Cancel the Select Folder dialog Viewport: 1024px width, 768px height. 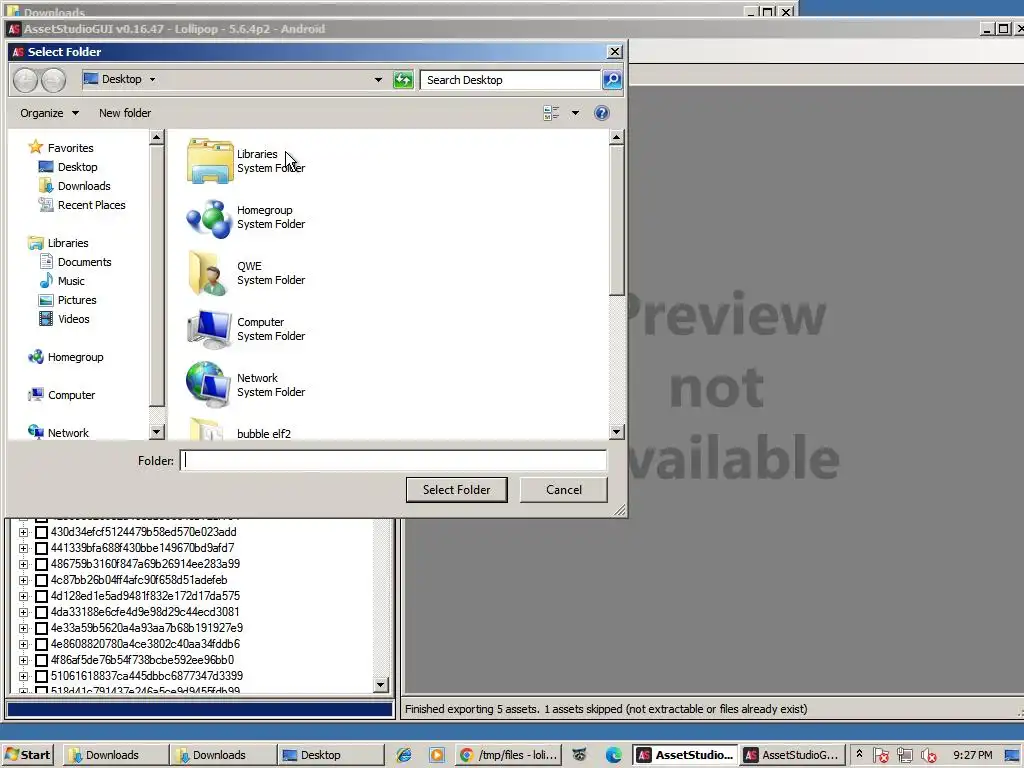[564, 490]
